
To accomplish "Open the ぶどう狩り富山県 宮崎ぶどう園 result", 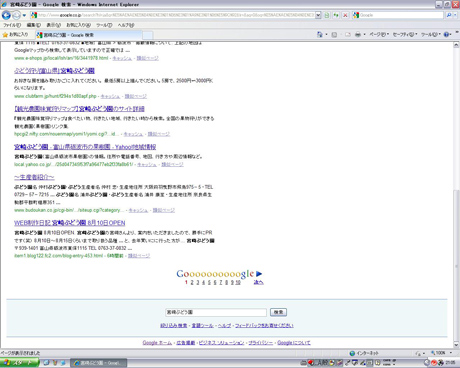I will (x=54, y=71).
